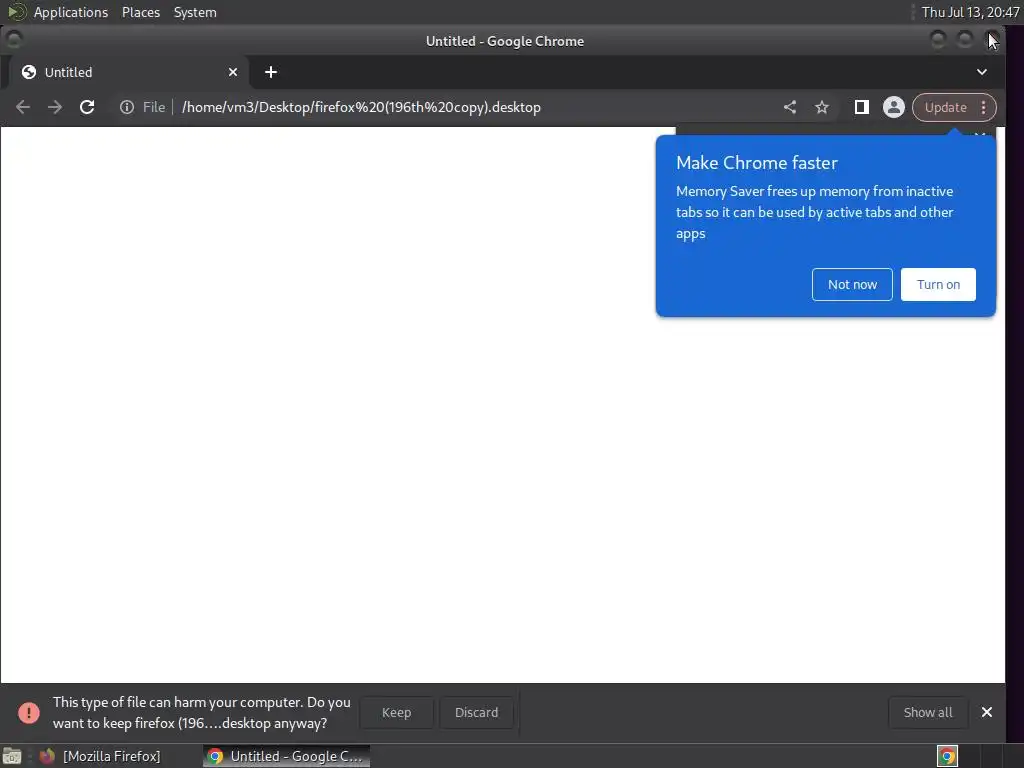Viewport: 1024px width, 768px height.
Task: Open Chrome three-dot menu
Action: point(984,107)
